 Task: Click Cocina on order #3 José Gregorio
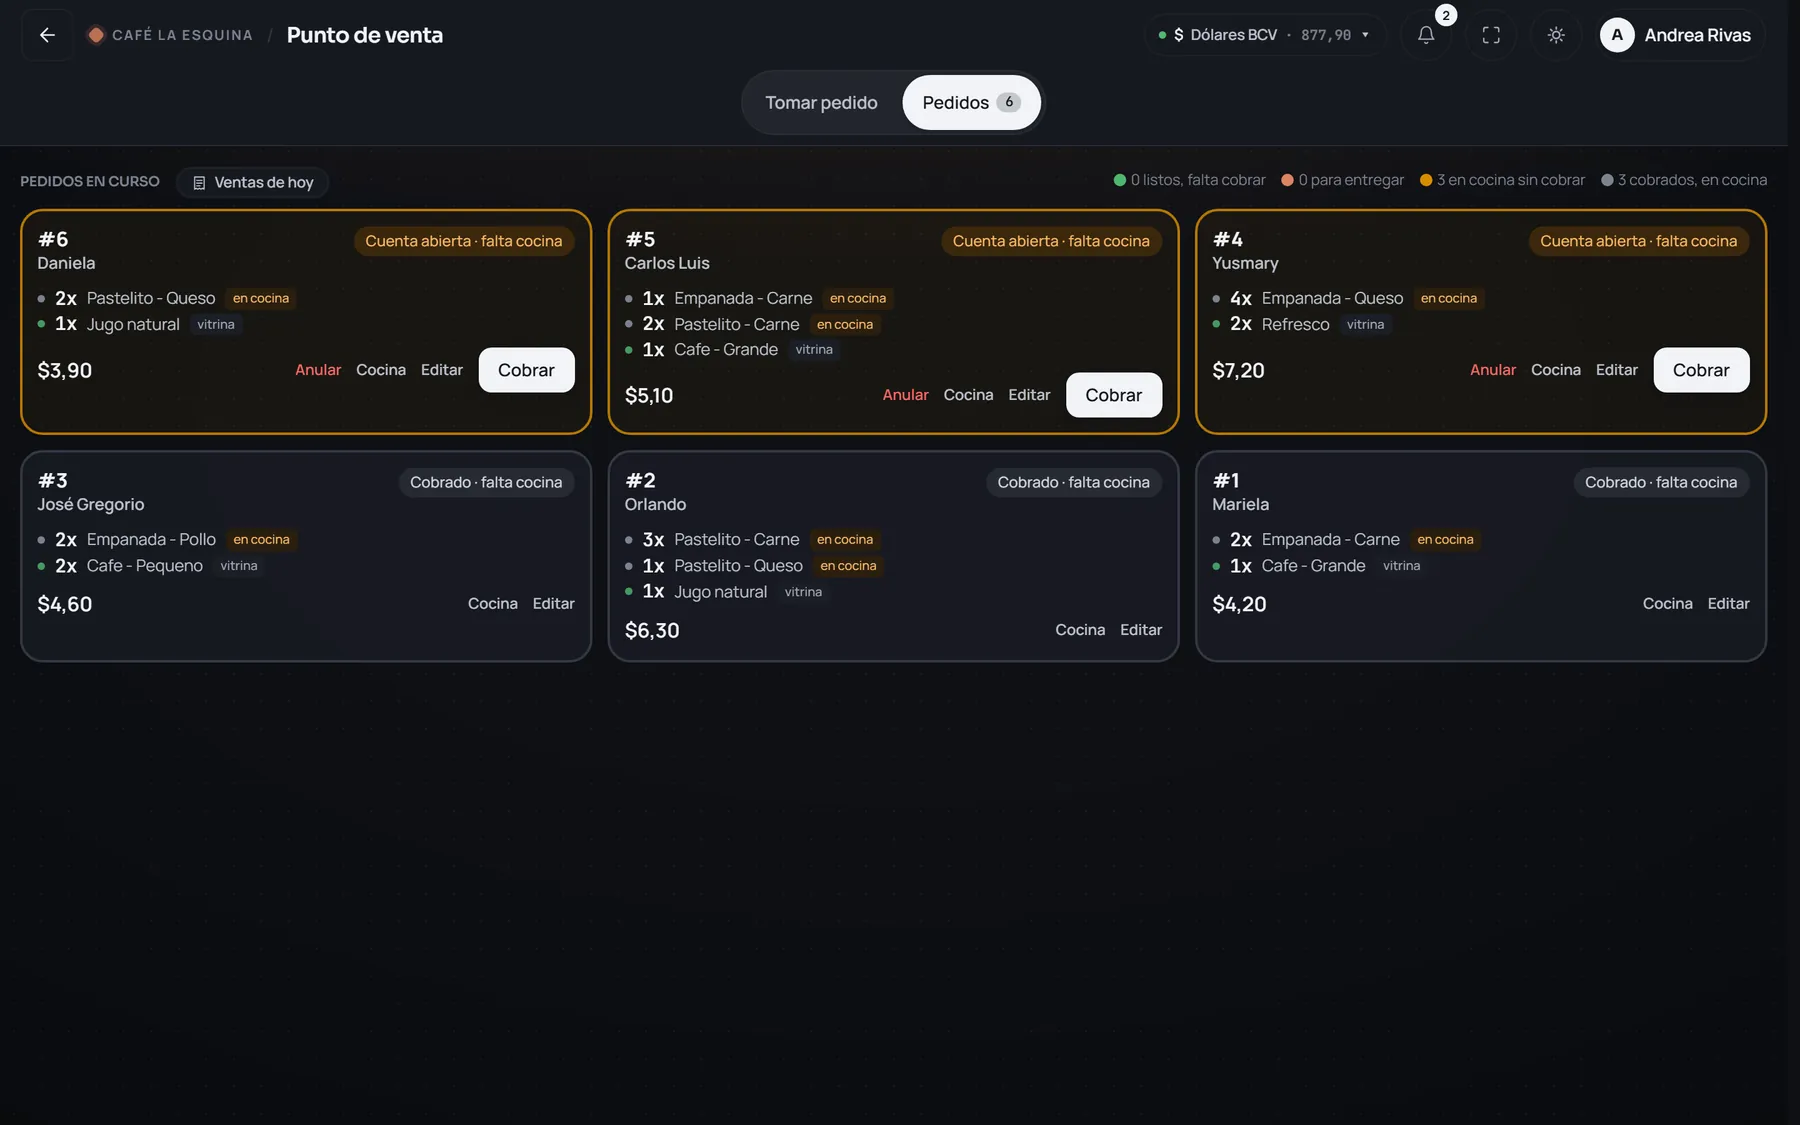coord(493,604)
